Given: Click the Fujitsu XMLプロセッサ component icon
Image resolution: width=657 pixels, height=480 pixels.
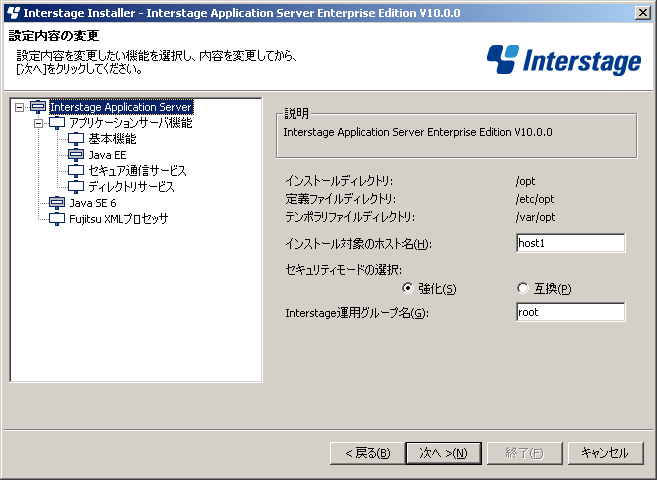Looking at the screenshot, I should pos(57,219).
